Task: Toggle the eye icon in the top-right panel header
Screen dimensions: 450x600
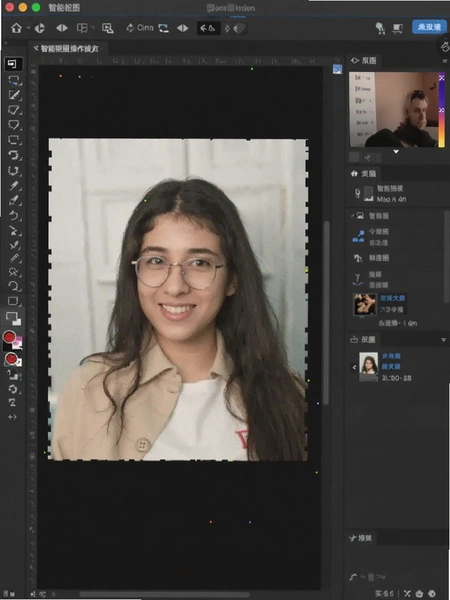Action: (x=355, y=60)
